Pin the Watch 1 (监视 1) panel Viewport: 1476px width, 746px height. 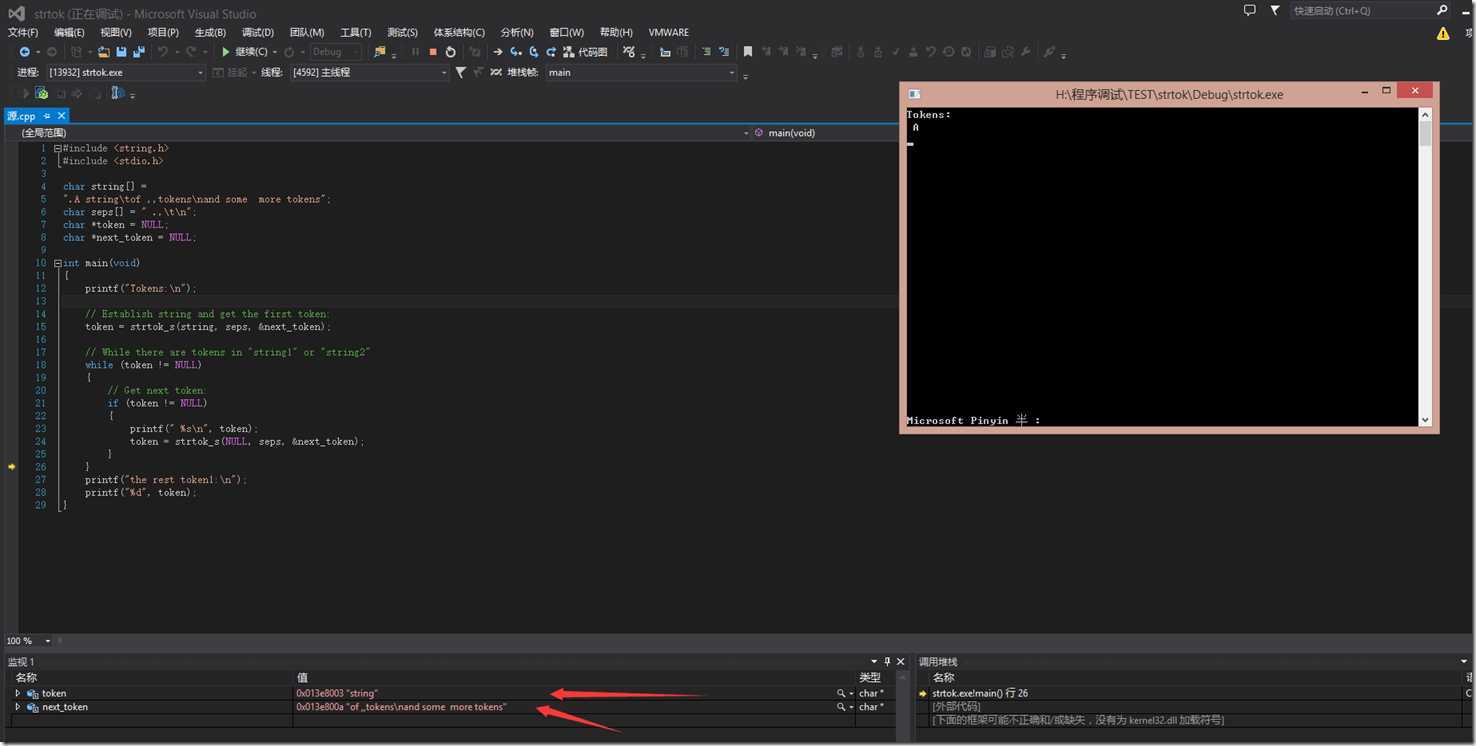coord(887,662)
